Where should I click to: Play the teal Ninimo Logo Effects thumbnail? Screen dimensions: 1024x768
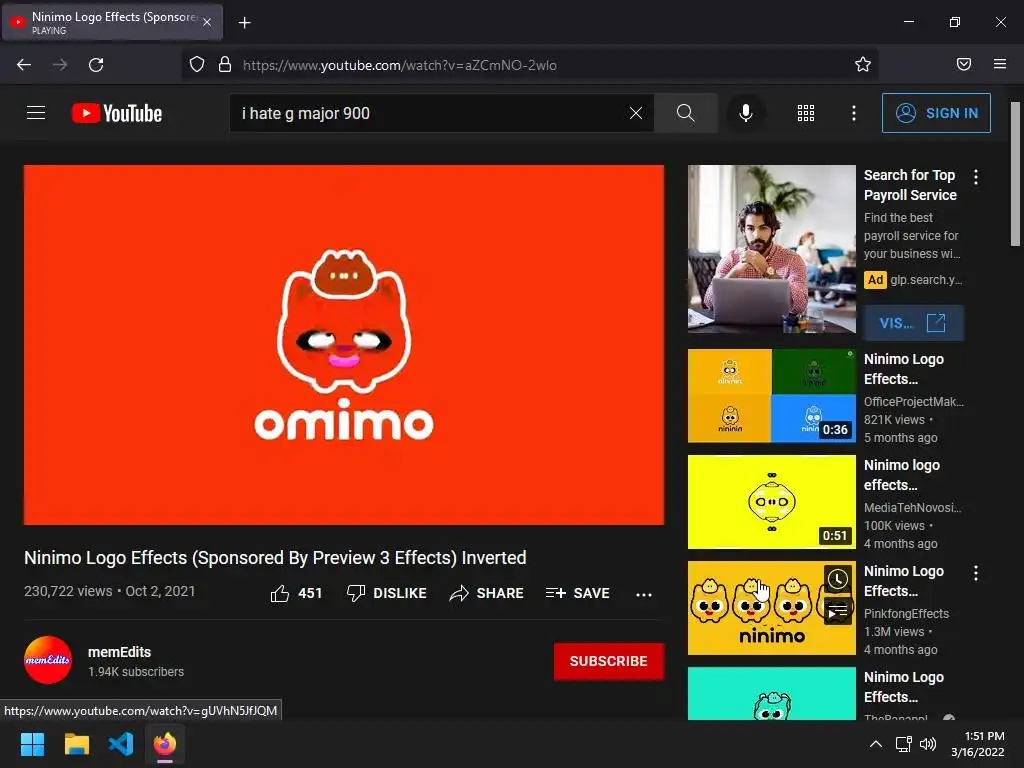[771, 694]
